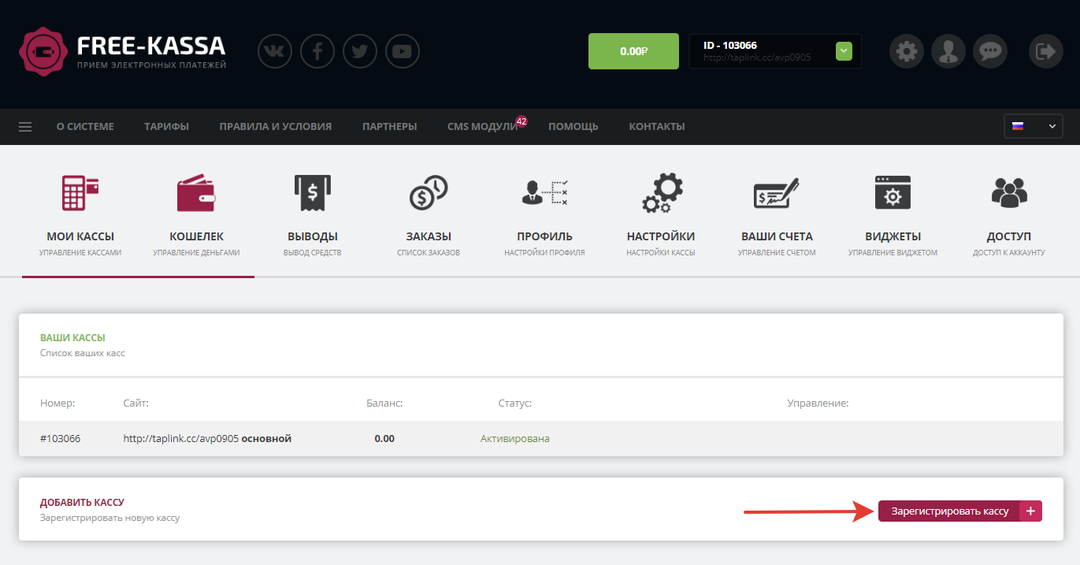
Task: Select the КОШЕЛЕК wallet icon
Action: click(196, 192)
